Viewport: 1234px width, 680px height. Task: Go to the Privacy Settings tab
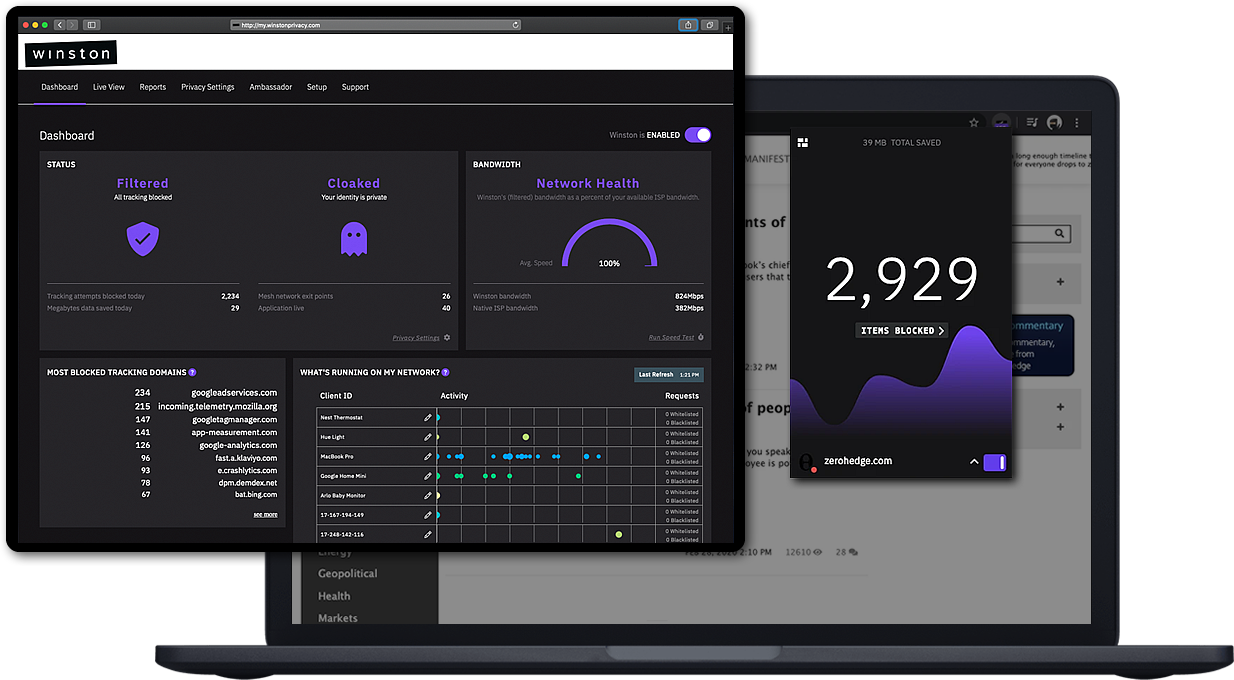click(208, 87)
